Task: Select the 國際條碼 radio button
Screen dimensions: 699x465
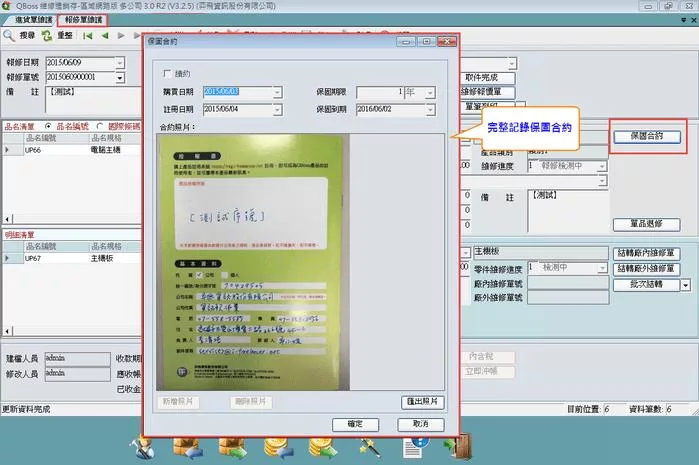Action: pyautogui.click(x=100, y=126)
